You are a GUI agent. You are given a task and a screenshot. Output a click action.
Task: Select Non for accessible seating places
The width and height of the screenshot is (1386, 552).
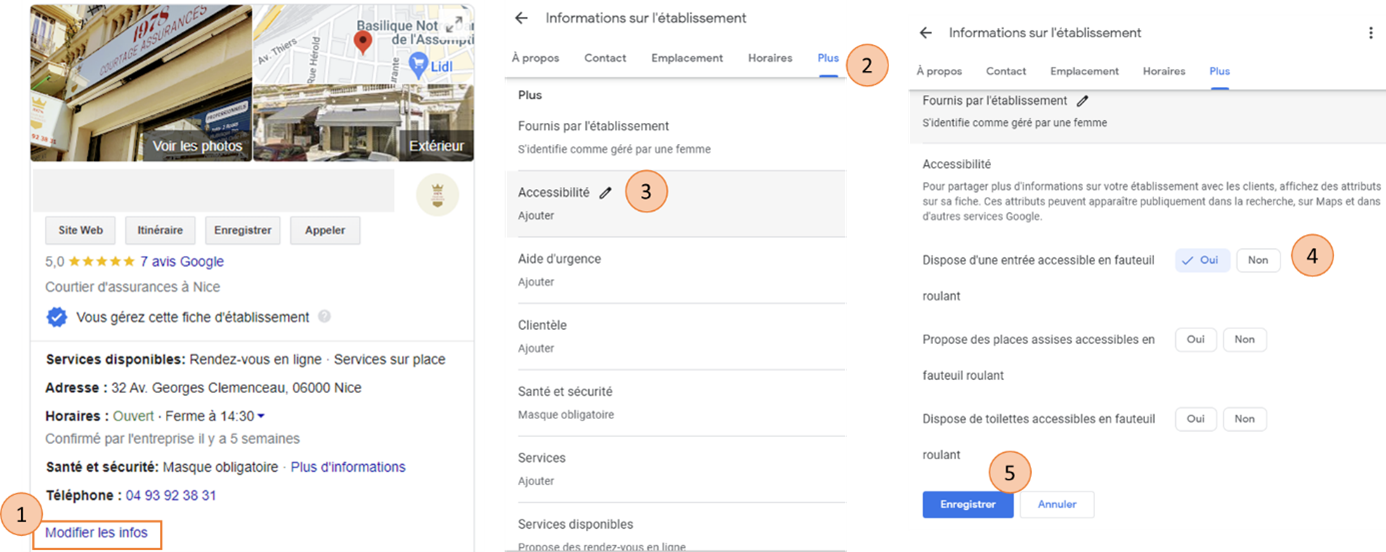(1245, 339)
